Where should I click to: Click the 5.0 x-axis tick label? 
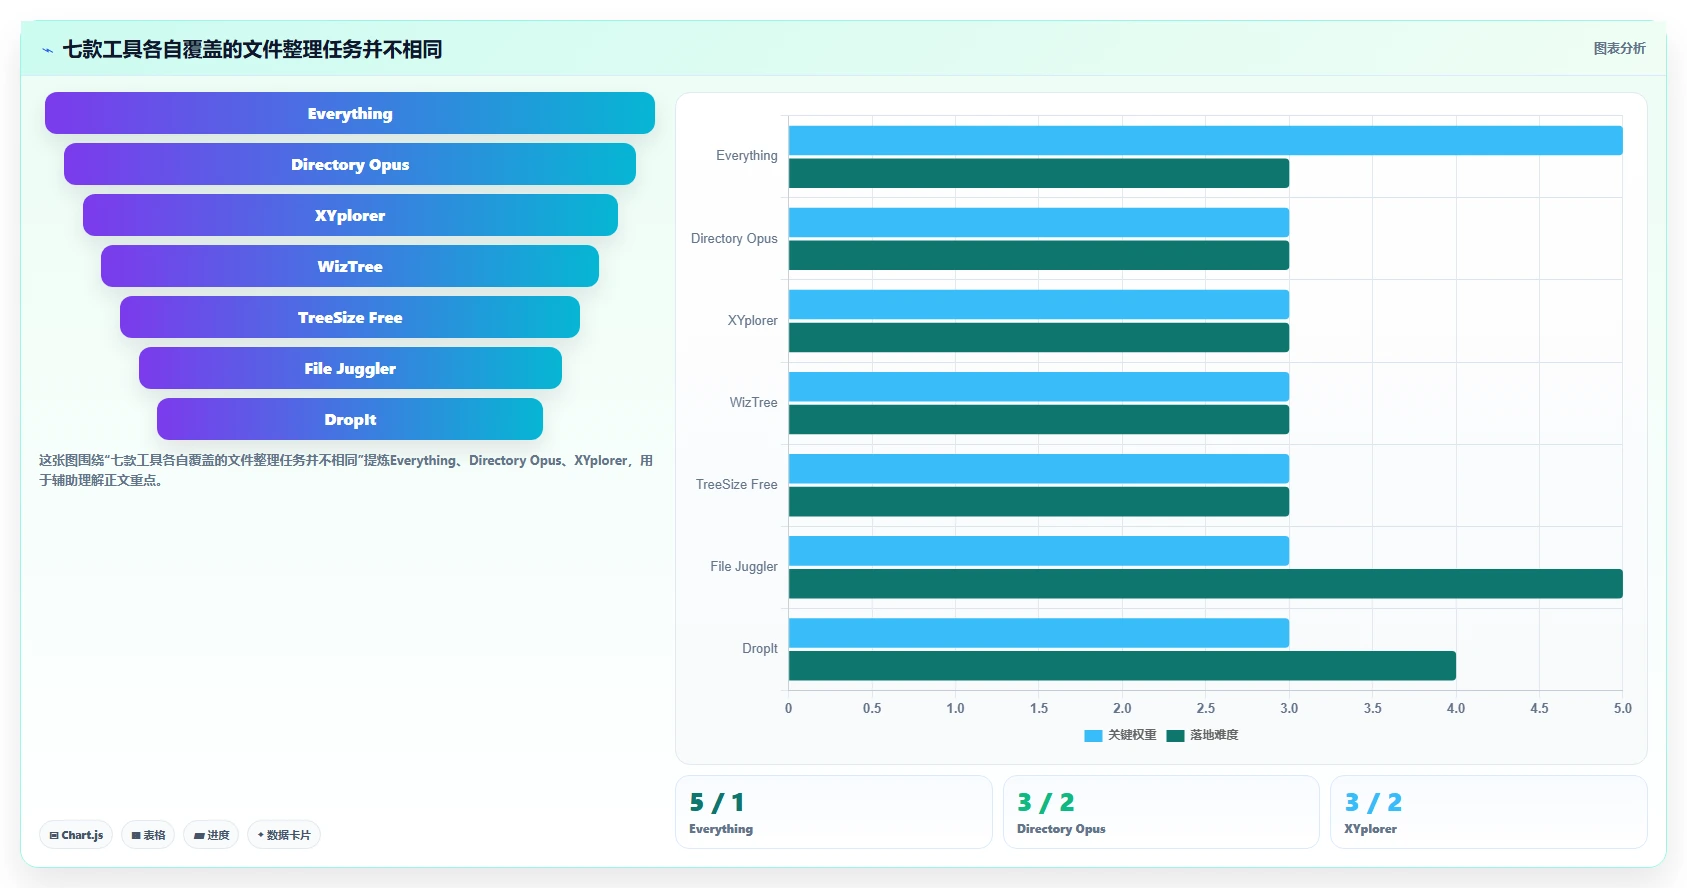(1622, 708)
